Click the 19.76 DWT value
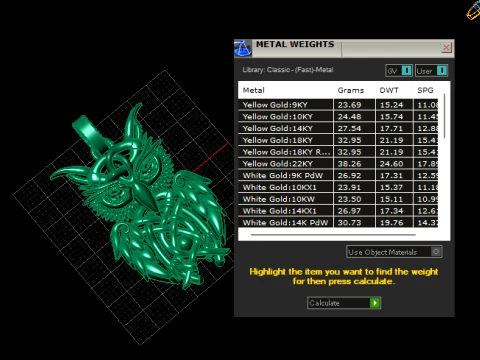The height and width of the screenshot is (360, 480). 392,222
